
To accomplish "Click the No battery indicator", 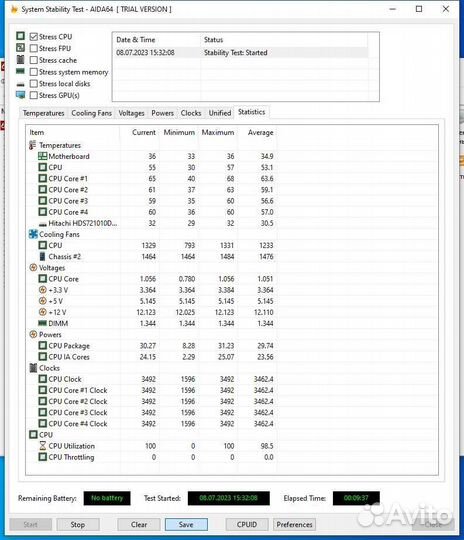I will click(x=107, y=498).
